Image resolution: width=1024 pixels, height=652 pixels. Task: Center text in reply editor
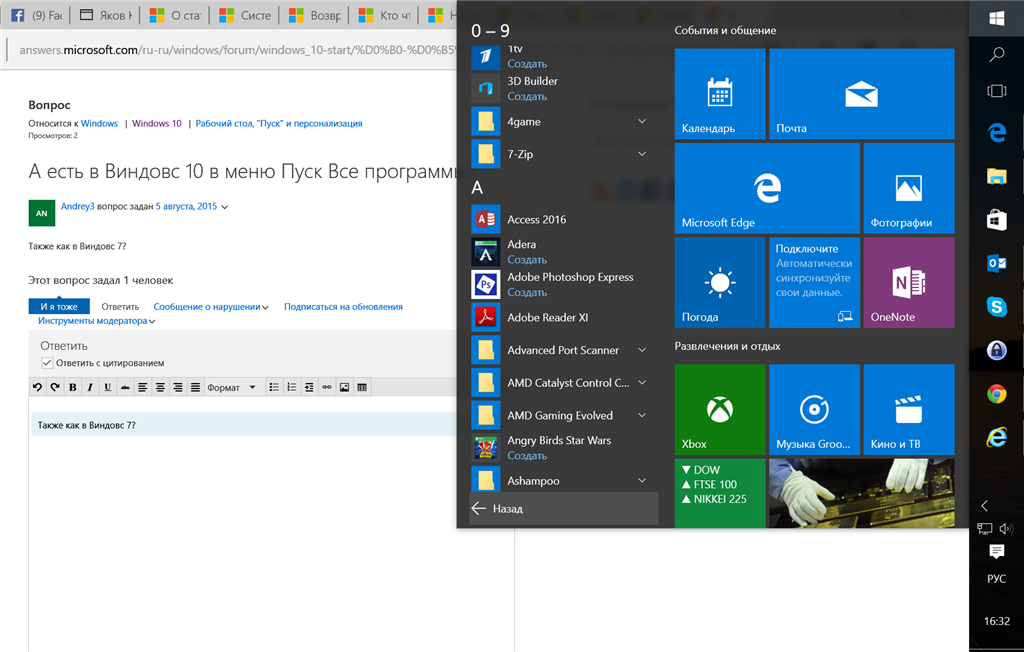160,387
